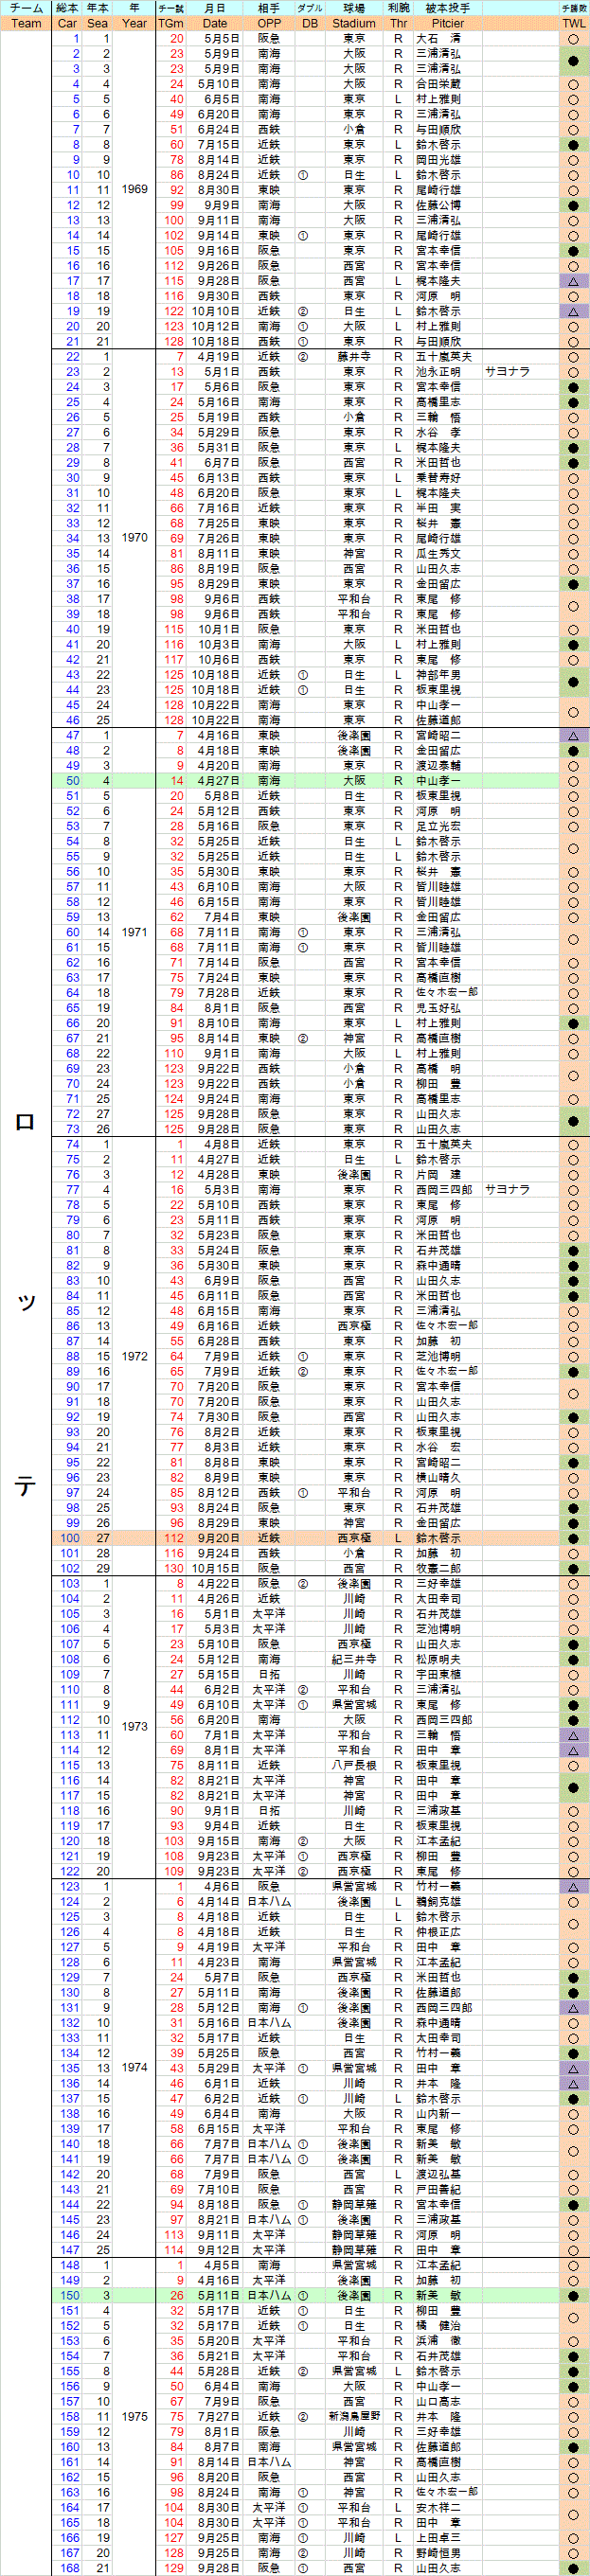Select pitcher name "牧憲二郎"
The image size is (590, 2576).
point(438,1569)
